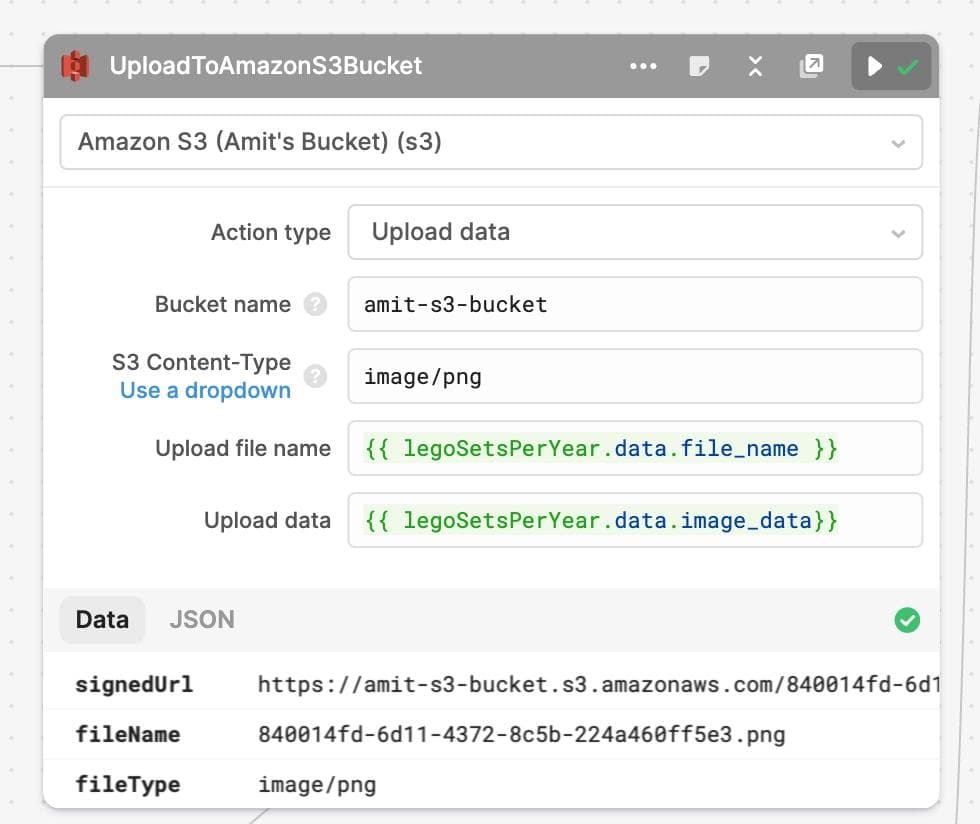Viewport: 980px width, 824px height.
Task: Expand the Upload data action selector chevron
Action: pos(899,232)
